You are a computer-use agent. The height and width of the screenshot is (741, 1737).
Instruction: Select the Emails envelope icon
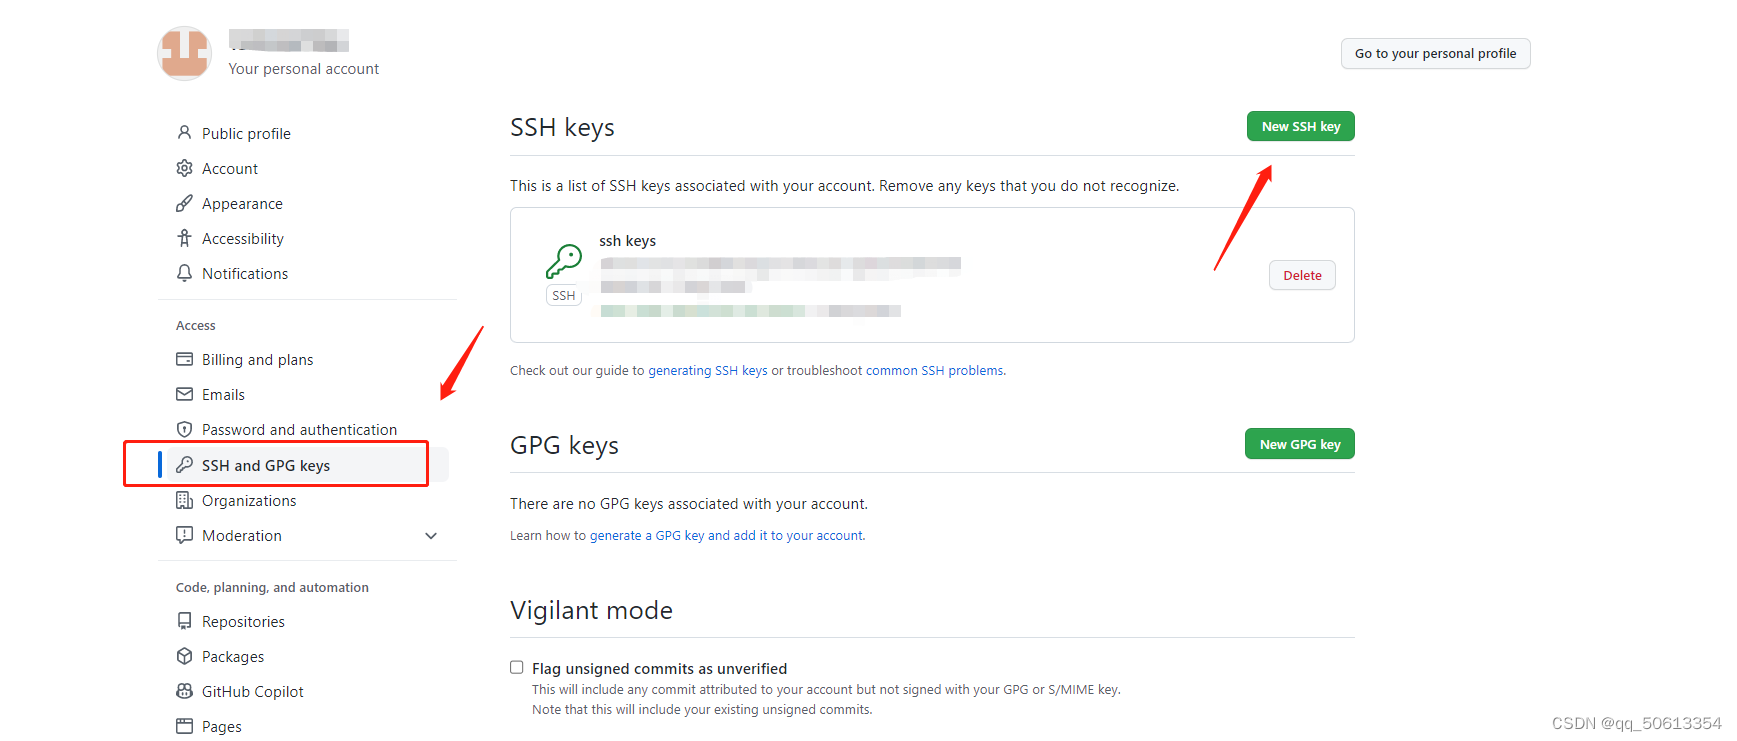tap(184, 394)
